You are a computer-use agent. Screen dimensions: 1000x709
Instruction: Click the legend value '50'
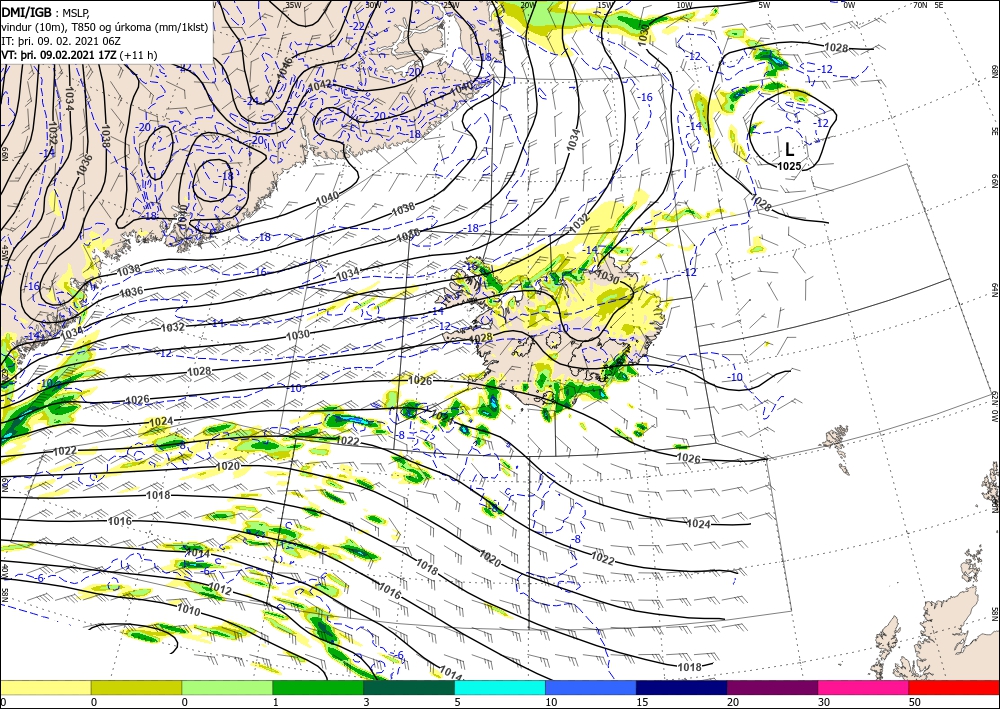tap(915, 702)
